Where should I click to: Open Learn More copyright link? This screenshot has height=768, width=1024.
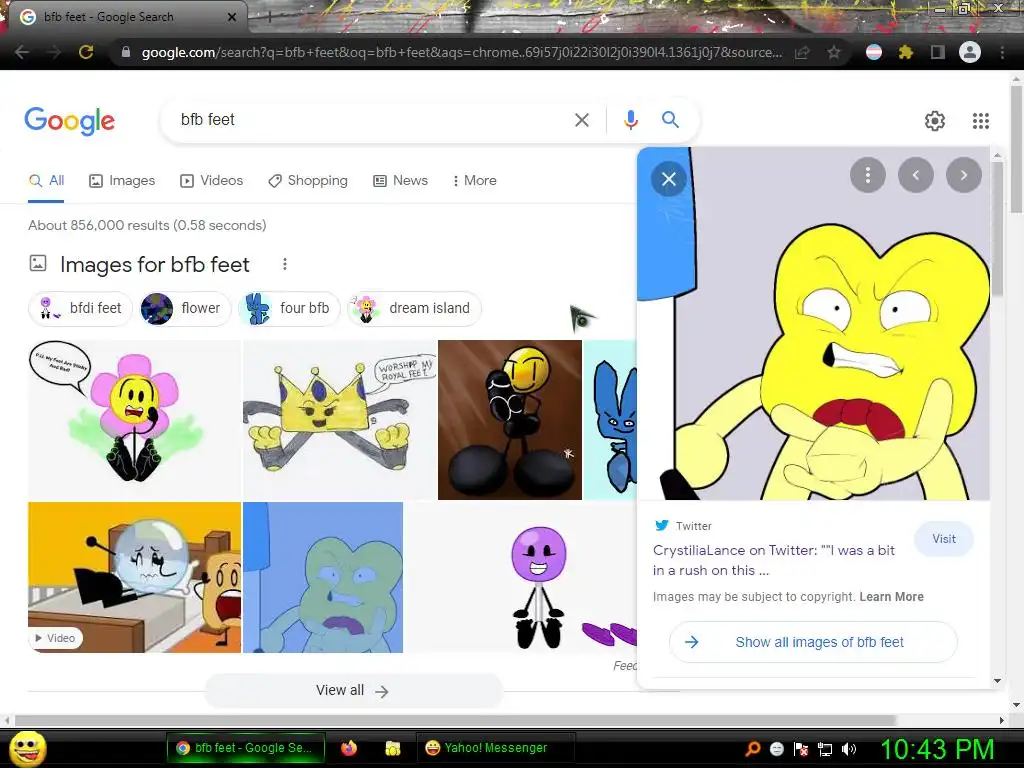tap(891, 597)
